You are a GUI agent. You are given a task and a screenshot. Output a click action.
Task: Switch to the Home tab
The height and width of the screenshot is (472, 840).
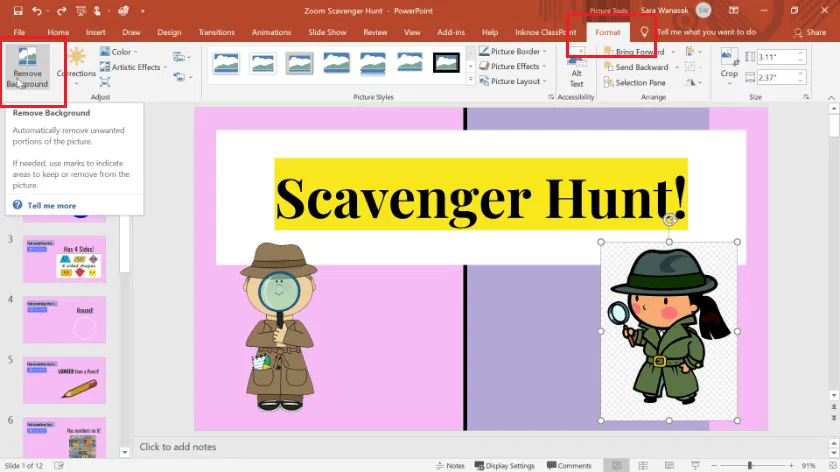point(58,32)
